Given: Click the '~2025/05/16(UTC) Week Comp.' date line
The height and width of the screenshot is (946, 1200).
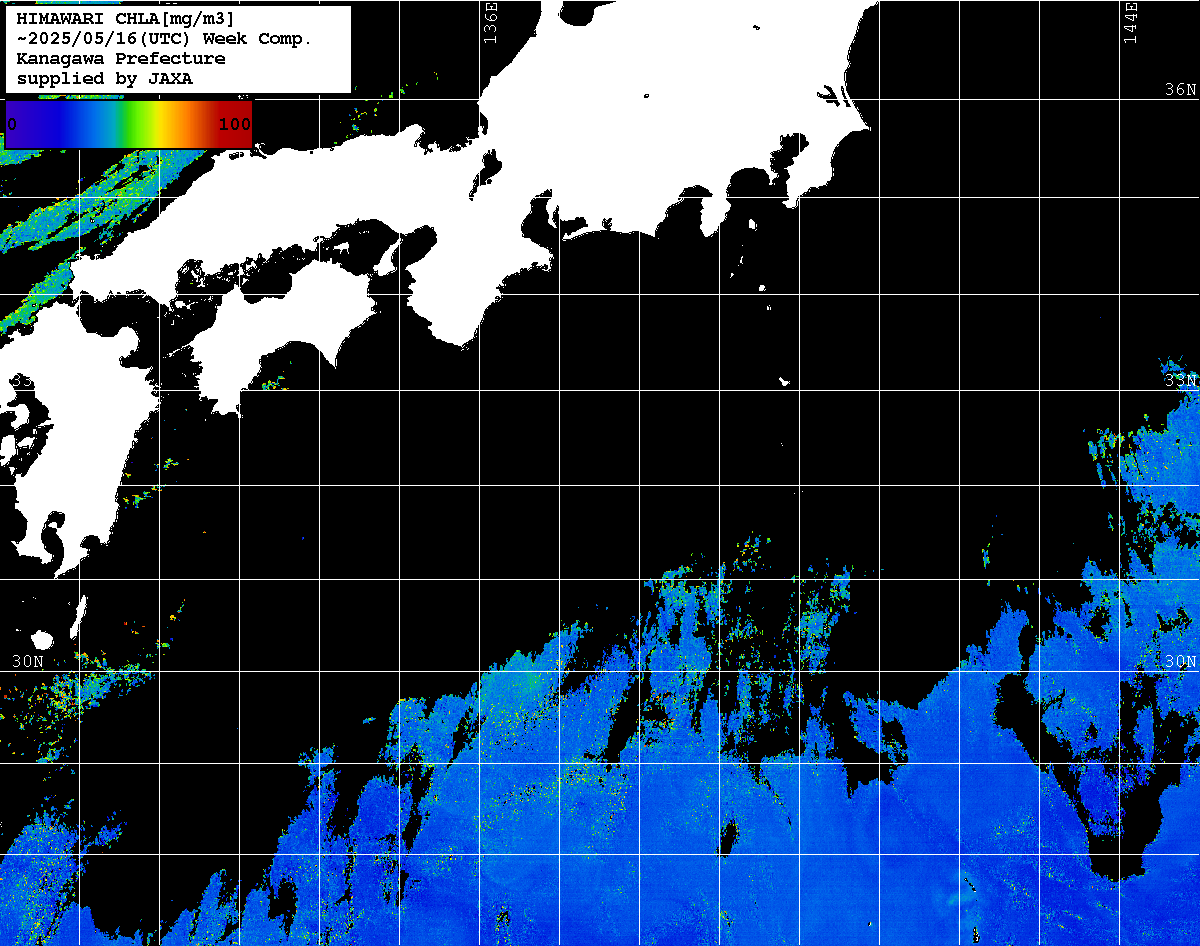Looking at the screenshot, I should click(x=164, y=39).
